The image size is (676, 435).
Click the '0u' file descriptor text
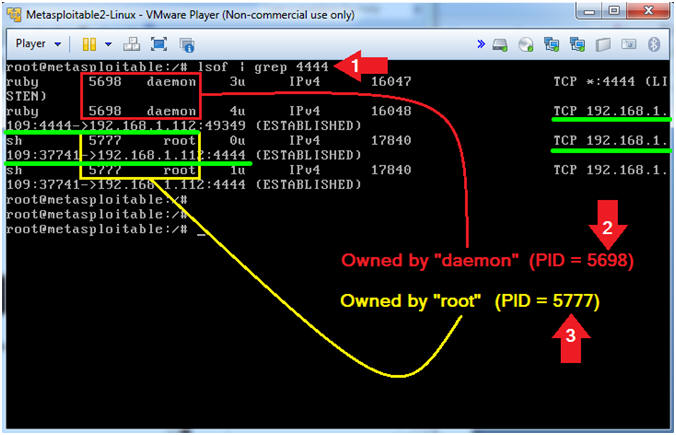(237, 140)
